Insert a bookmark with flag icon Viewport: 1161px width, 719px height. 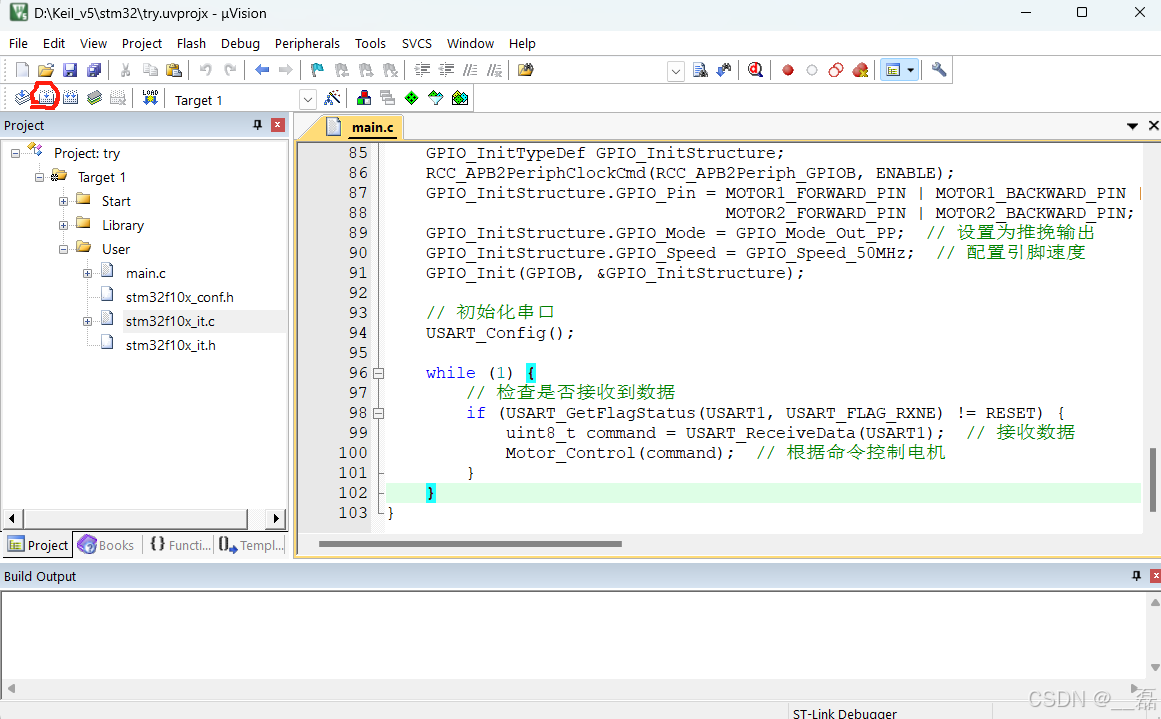[x=317, y=70]
